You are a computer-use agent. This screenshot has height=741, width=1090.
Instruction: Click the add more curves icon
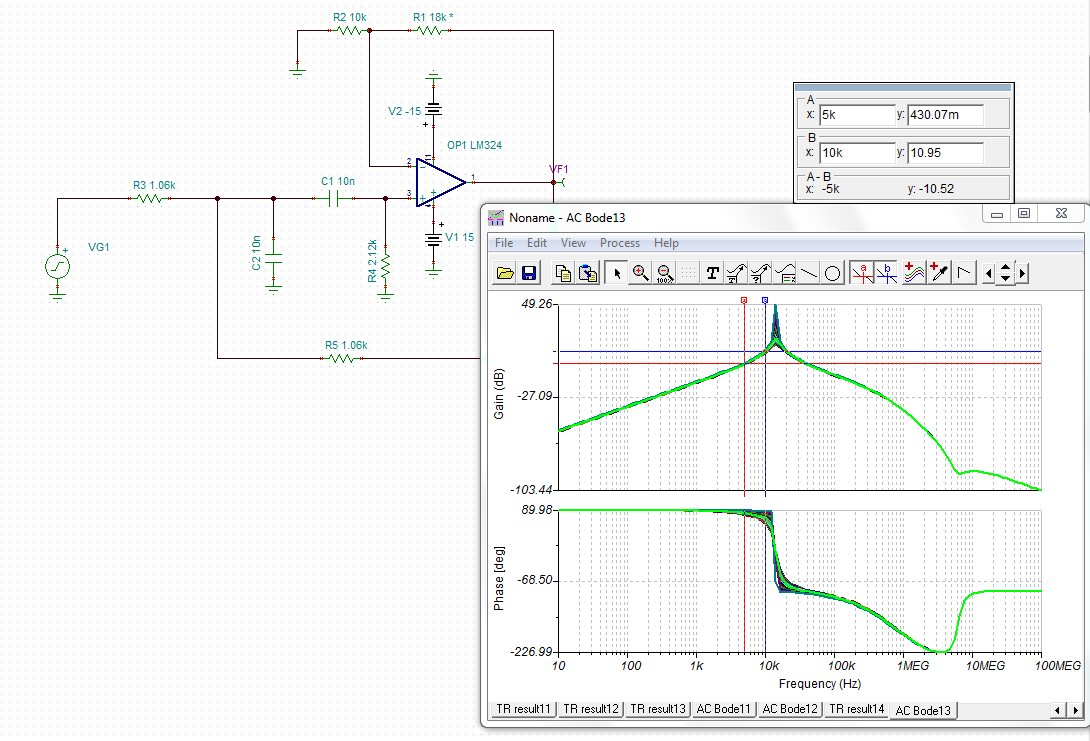point(913,272)
